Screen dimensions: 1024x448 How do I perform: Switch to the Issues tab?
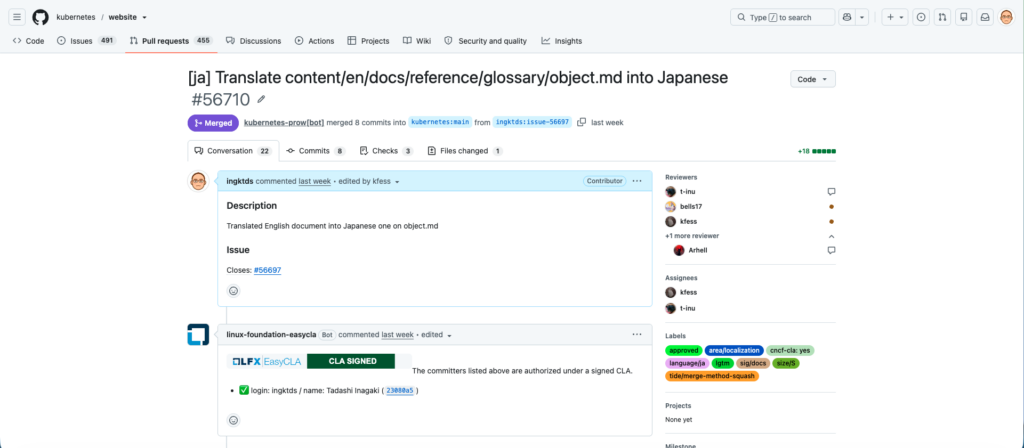86,40
